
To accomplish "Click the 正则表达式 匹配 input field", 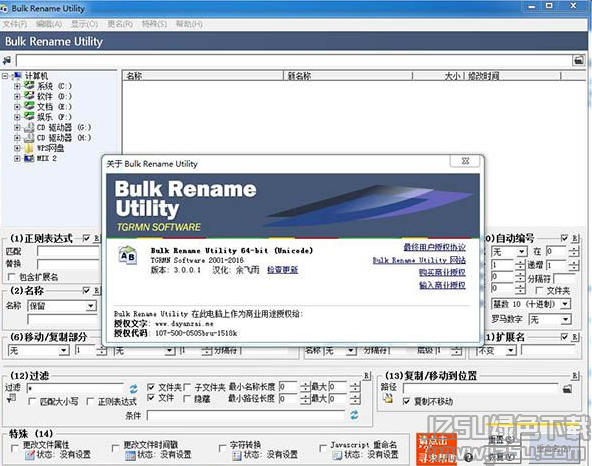I will 69,252.
